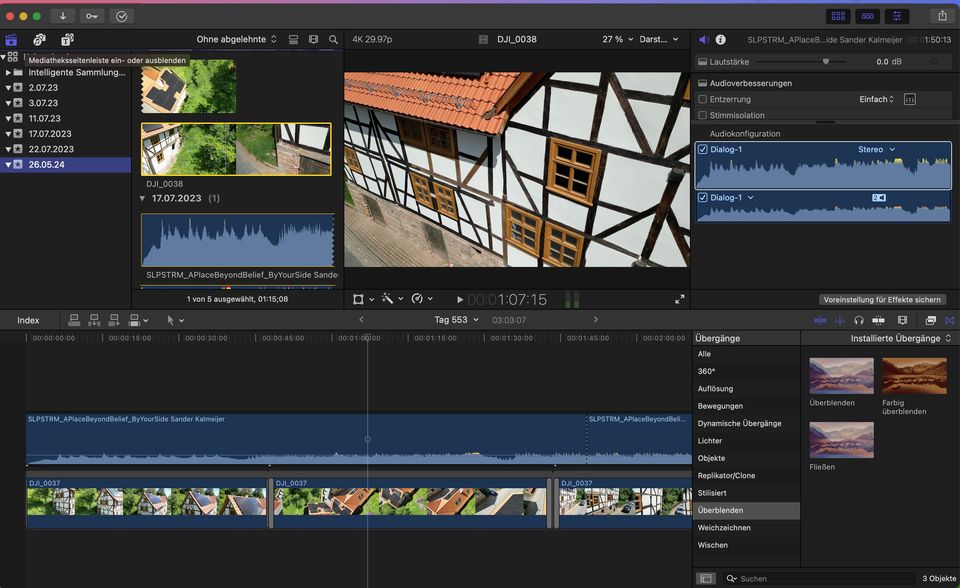Enable the Stimmisolation checkbox
The height and width of the screenshot is (588, 960).
(x=703, y=115)
